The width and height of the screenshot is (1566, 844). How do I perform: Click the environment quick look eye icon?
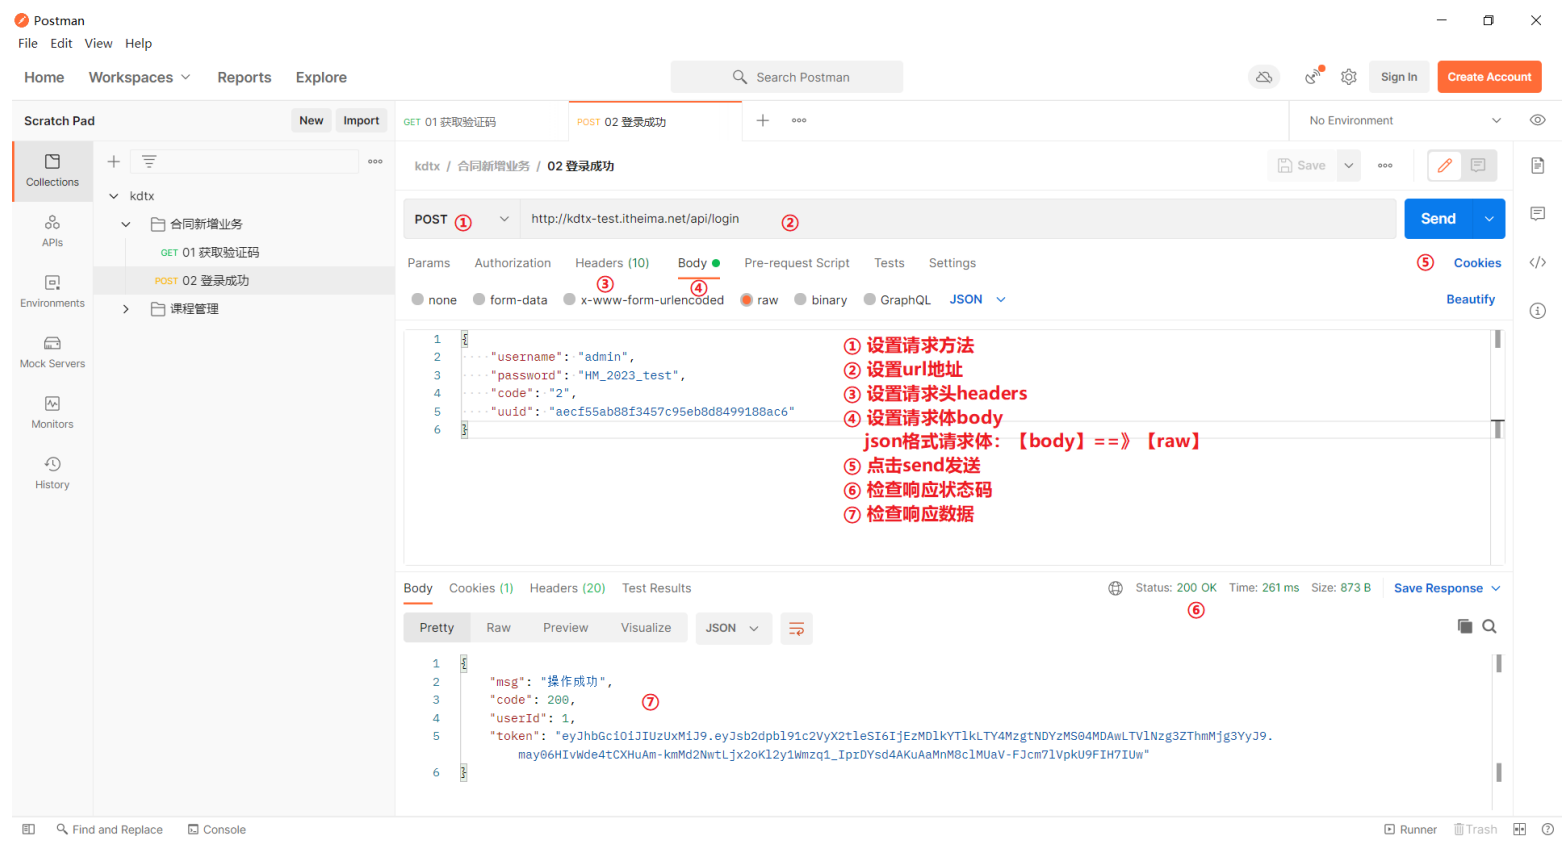coord(1538,120)
